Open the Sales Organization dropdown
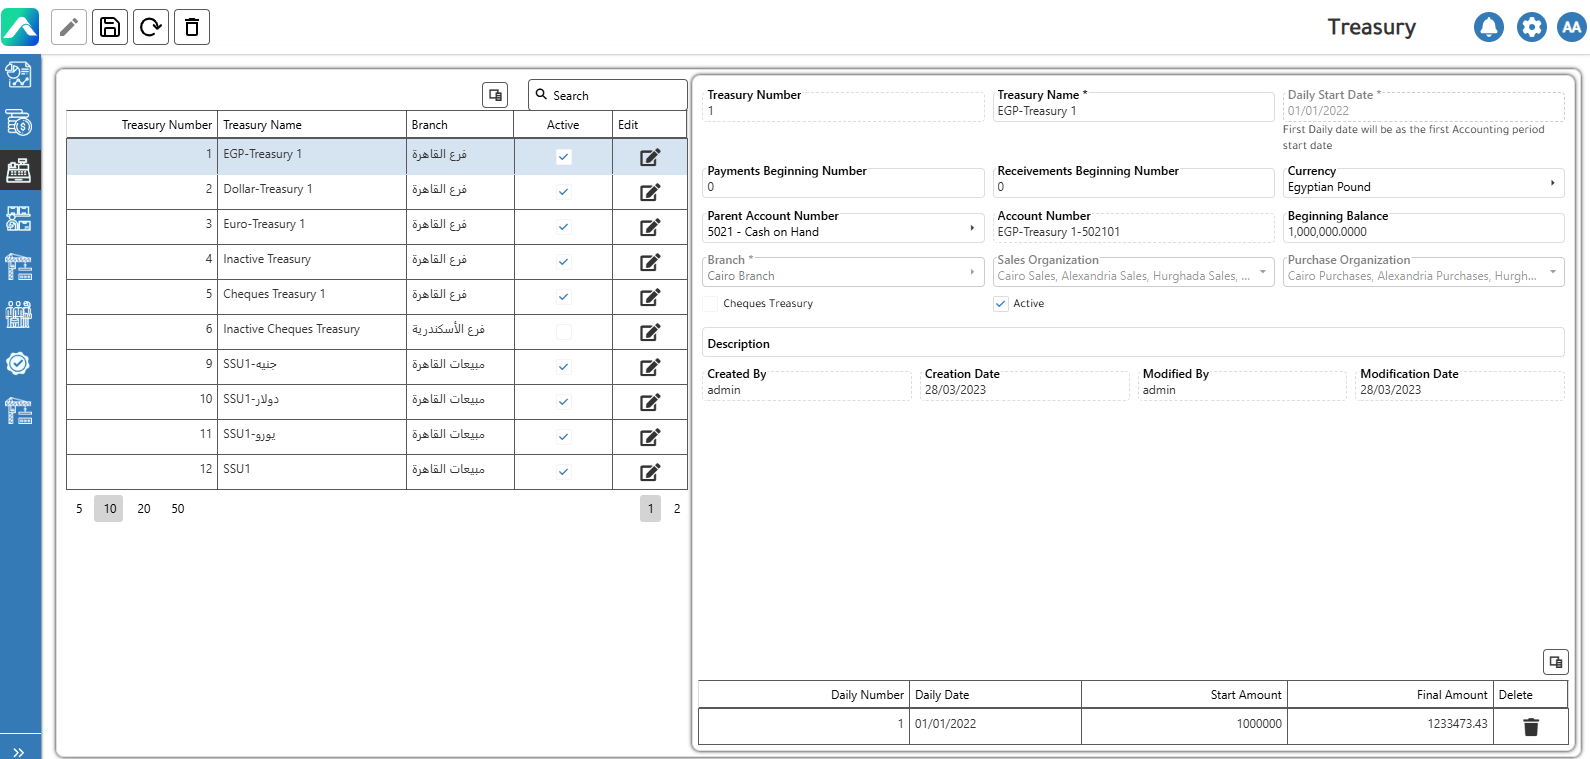This screenshot has height=759, width=1590. pyautogui.click(x=1262, y=272)
